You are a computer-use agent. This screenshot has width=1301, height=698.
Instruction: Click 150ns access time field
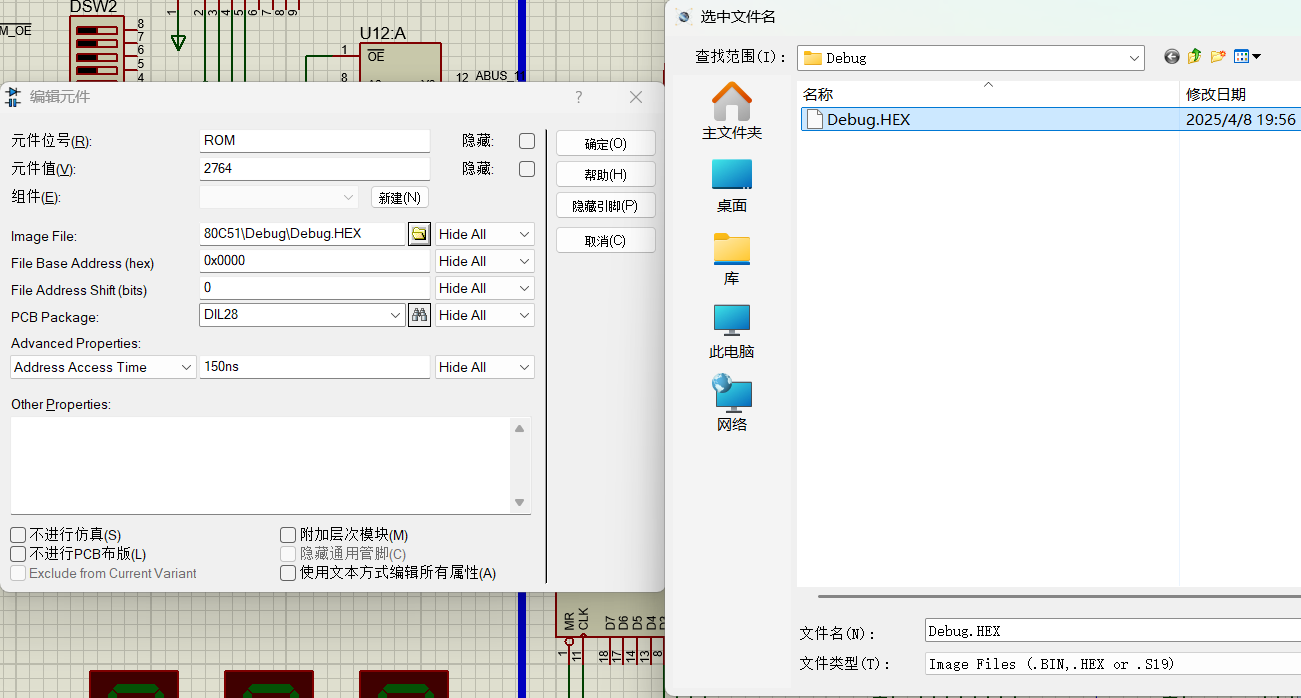tap(315, 367)
